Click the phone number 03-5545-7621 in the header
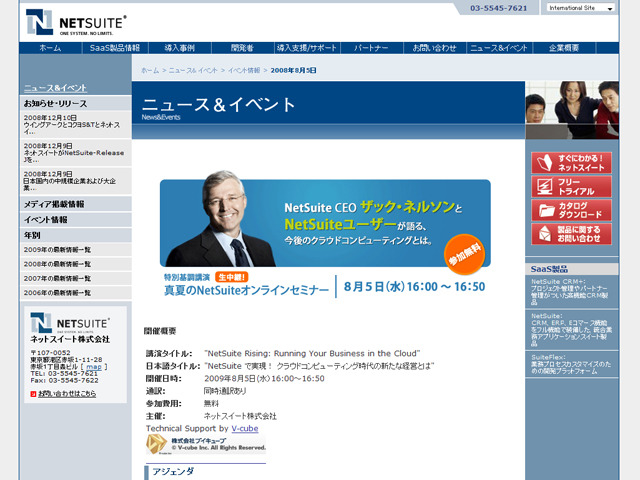640x480 pixels. click(498, 8)
